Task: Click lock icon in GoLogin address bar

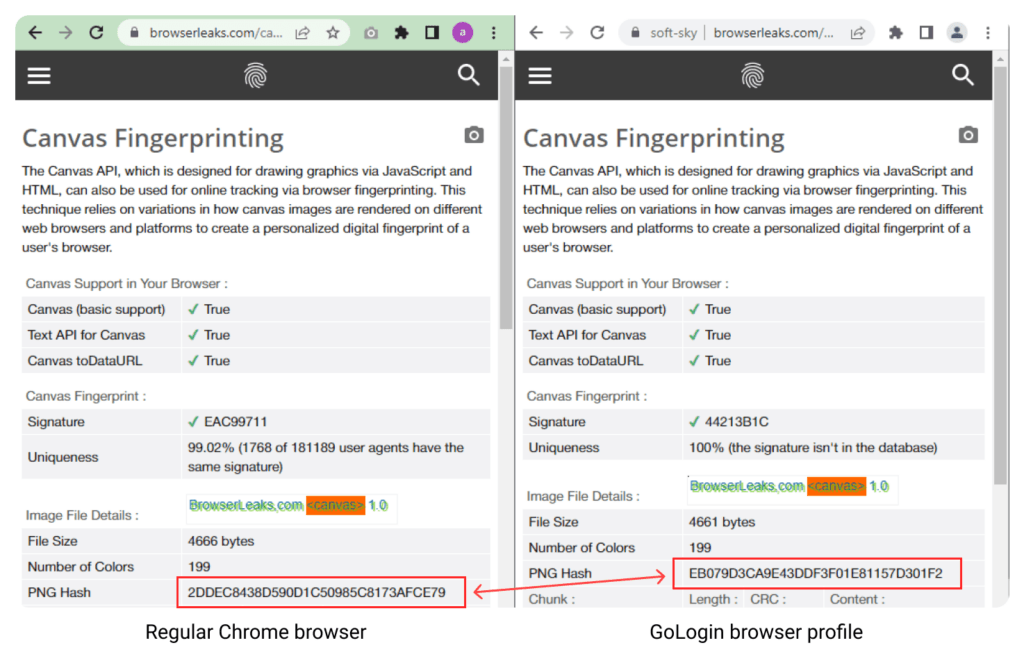Action: click(635, 33)
